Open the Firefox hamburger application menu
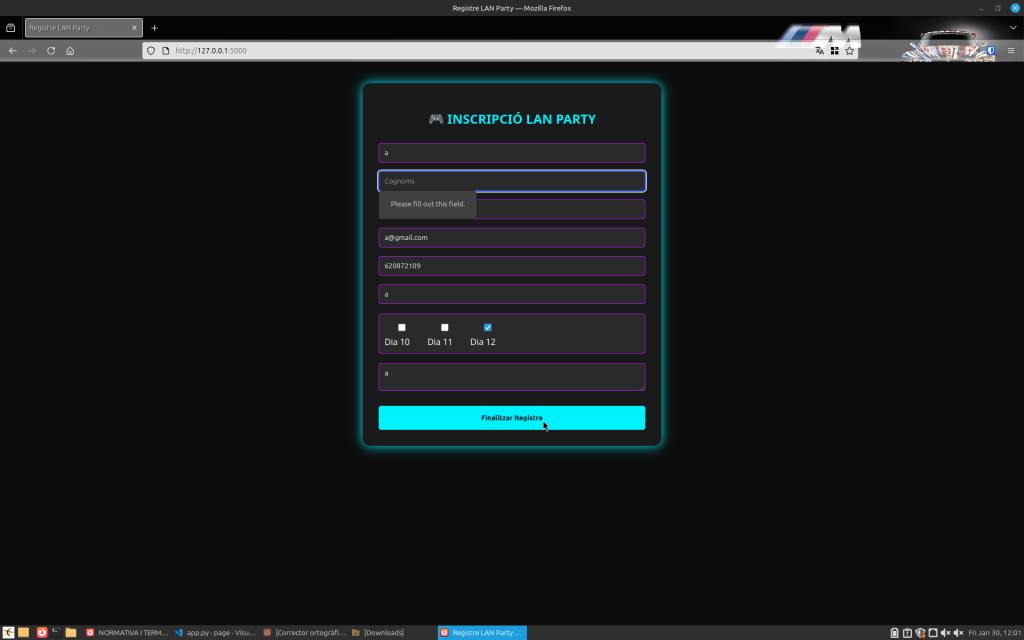The image size is (1024, 640). (x=1010, y=50)
